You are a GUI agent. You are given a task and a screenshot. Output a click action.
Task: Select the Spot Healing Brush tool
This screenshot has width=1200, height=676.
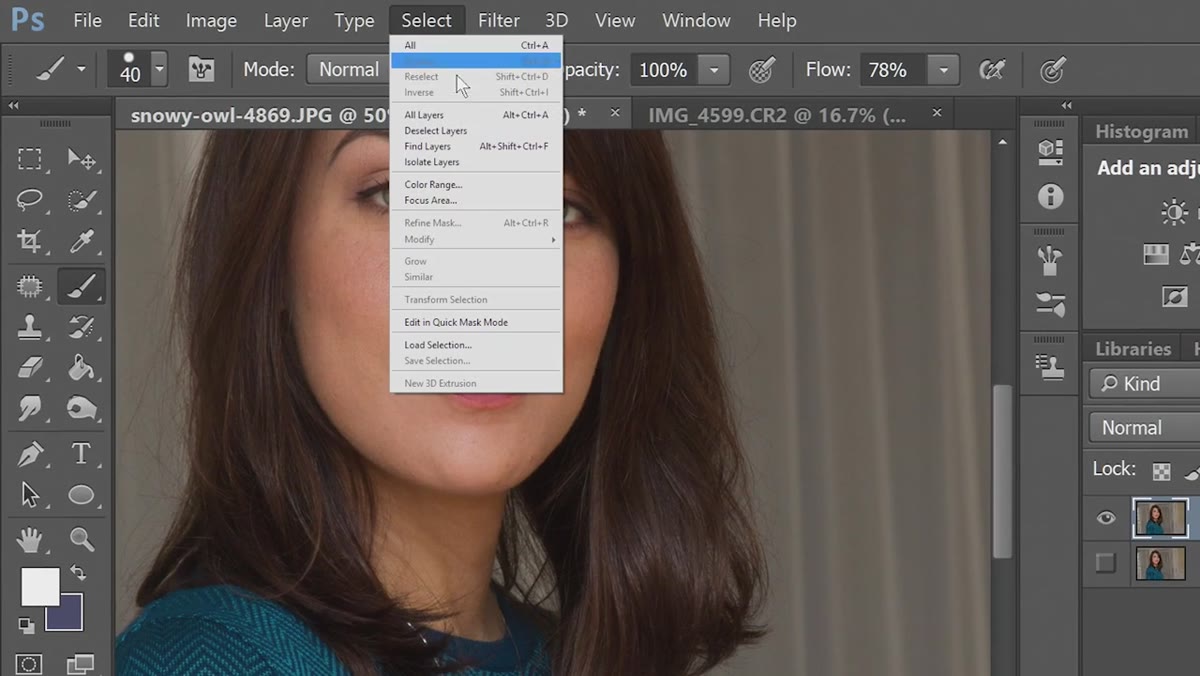point(30,287)
